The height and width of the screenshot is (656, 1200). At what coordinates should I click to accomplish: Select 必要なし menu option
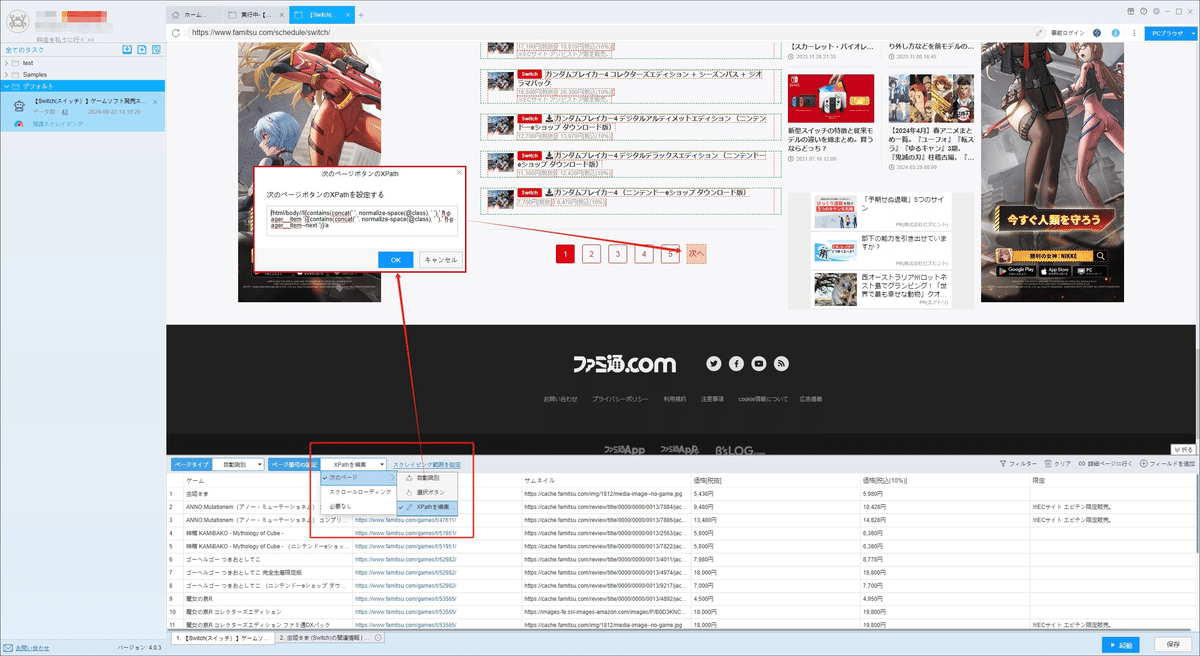pyautogui.click(x=358, y=507)
